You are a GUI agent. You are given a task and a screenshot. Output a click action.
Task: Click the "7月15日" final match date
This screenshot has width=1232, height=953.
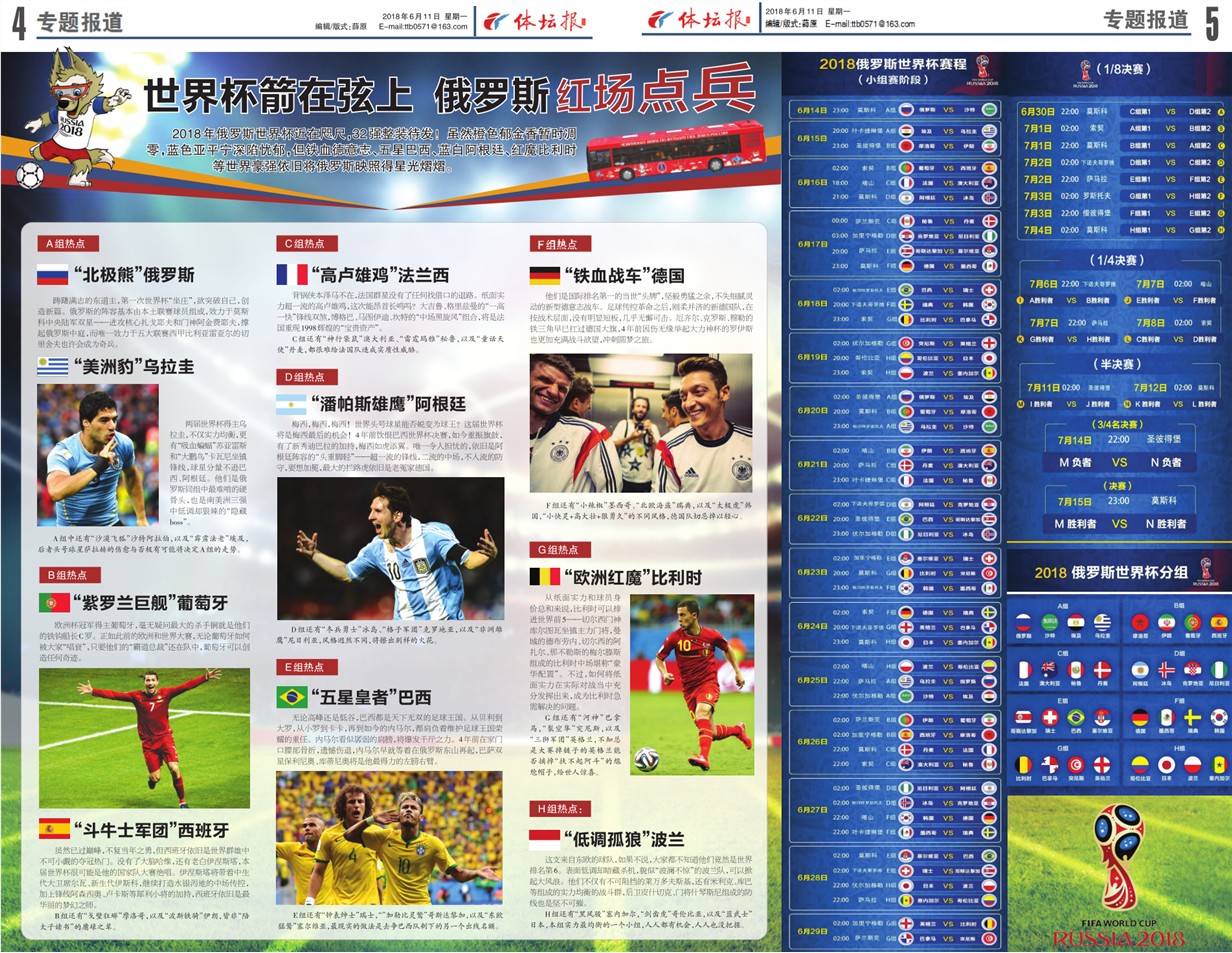point(1076,501)
